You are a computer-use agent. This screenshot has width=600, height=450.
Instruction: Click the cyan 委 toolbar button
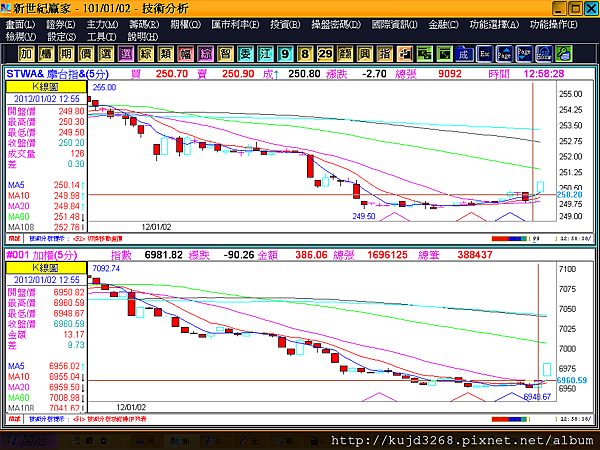[245, 54]
